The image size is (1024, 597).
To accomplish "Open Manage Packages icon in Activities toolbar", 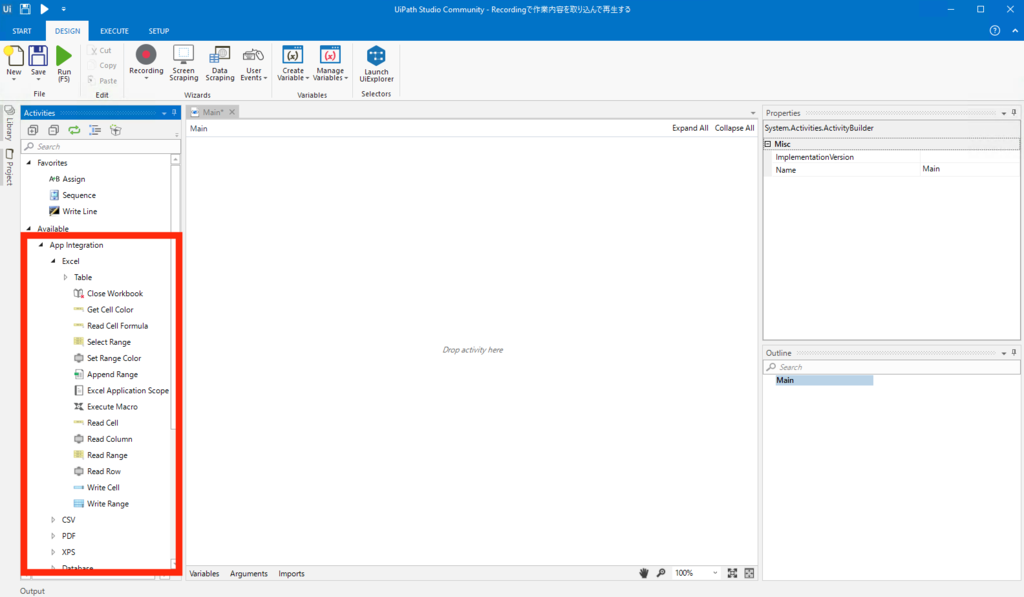I will 116,130.
